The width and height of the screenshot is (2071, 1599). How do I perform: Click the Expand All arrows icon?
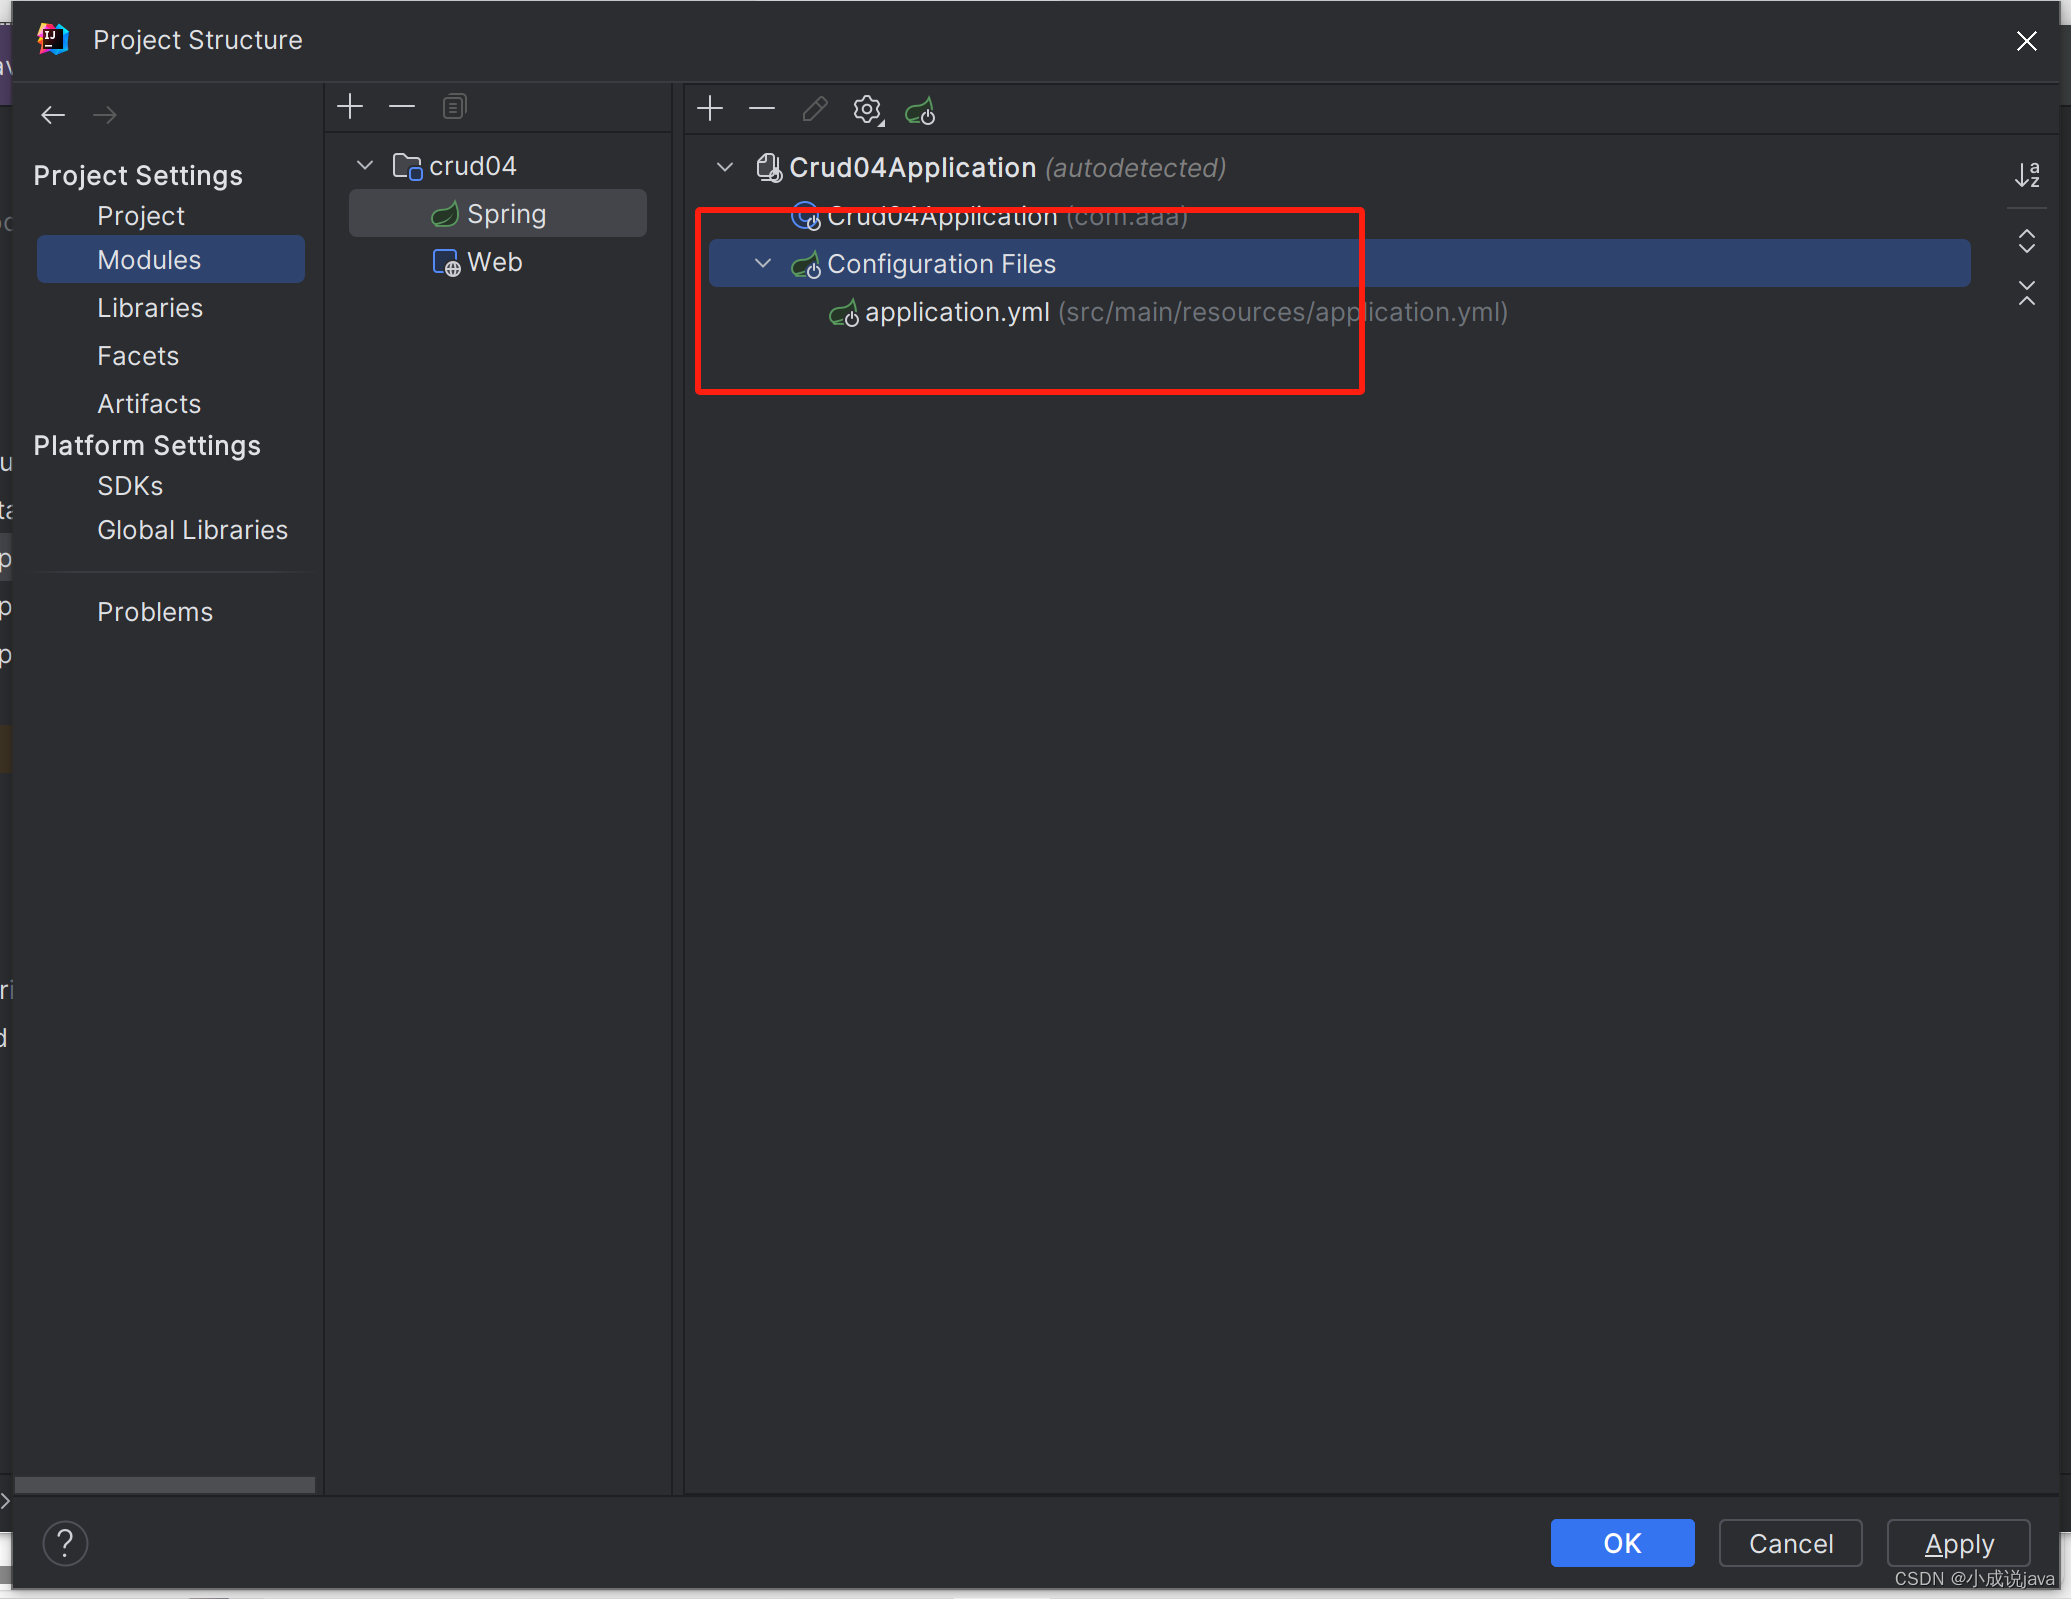pos(2027,241)
